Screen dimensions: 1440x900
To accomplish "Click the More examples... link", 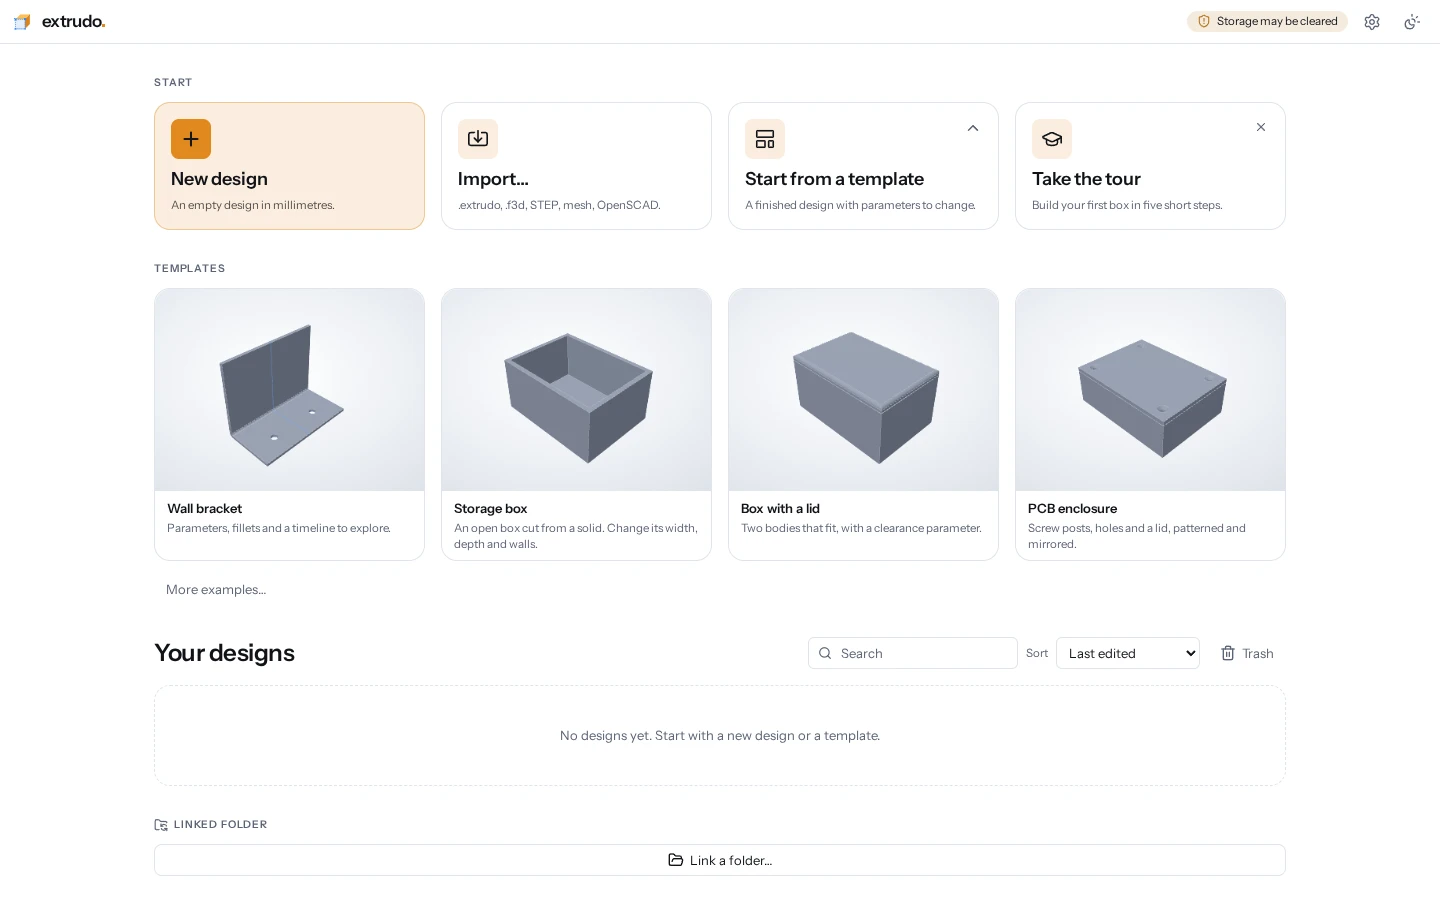I will tap(216, 590).
